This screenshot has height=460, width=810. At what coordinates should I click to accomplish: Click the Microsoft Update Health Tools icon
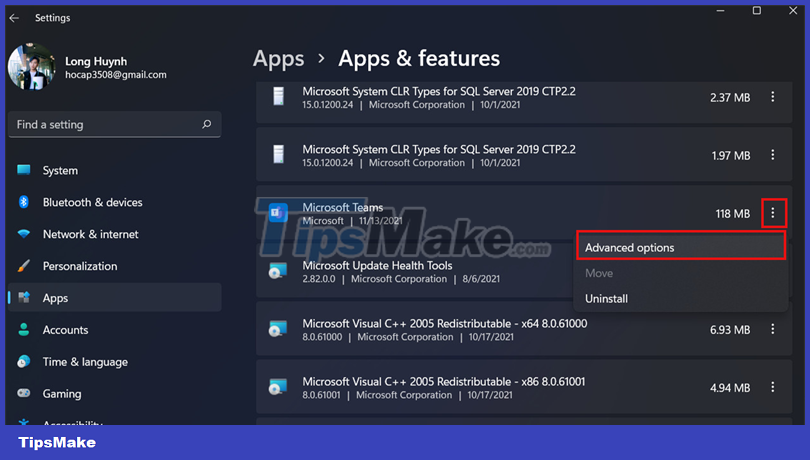point(278,271)
